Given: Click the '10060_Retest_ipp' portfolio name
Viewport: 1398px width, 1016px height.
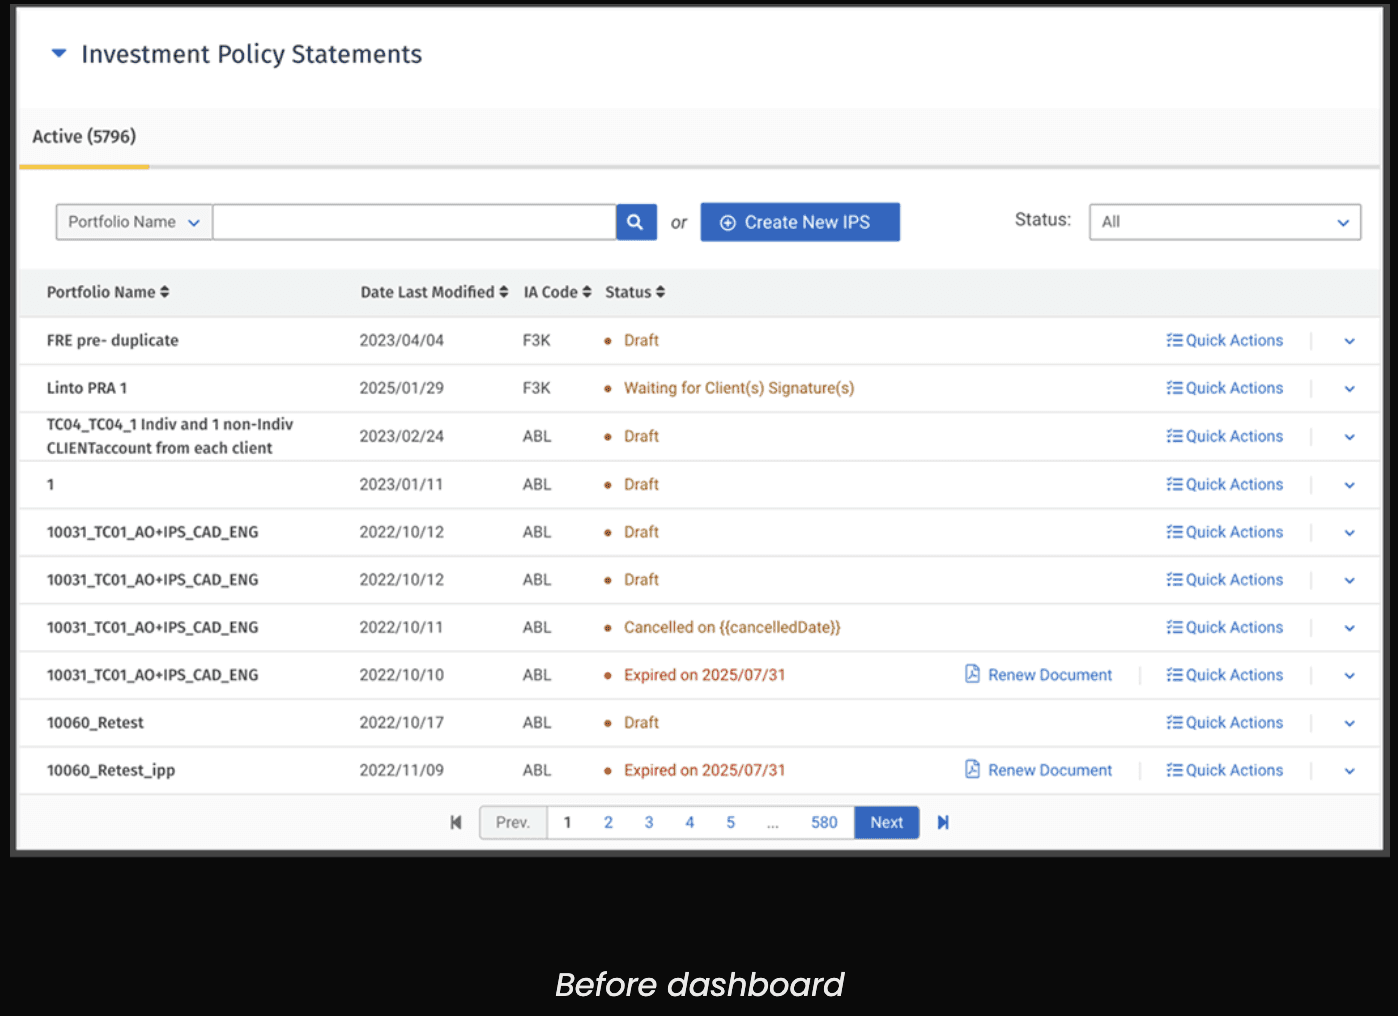Looking at the screenshot, I should [111, 770].
